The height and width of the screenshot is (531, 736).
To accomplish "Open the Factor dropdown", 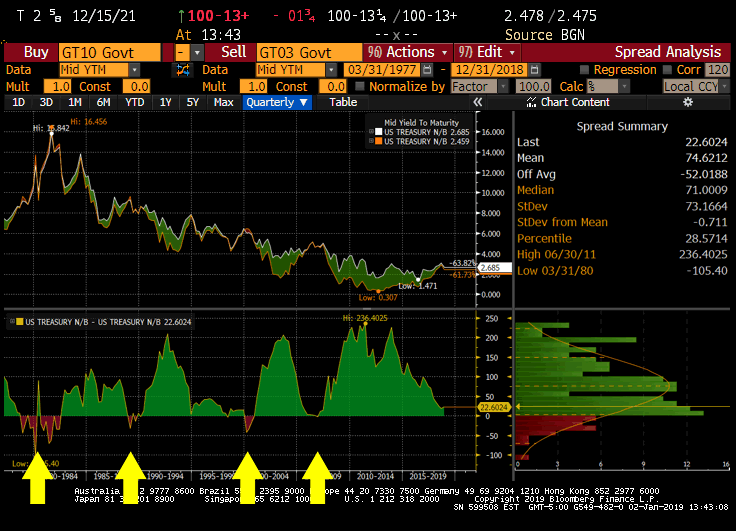I will pos(503,86).
